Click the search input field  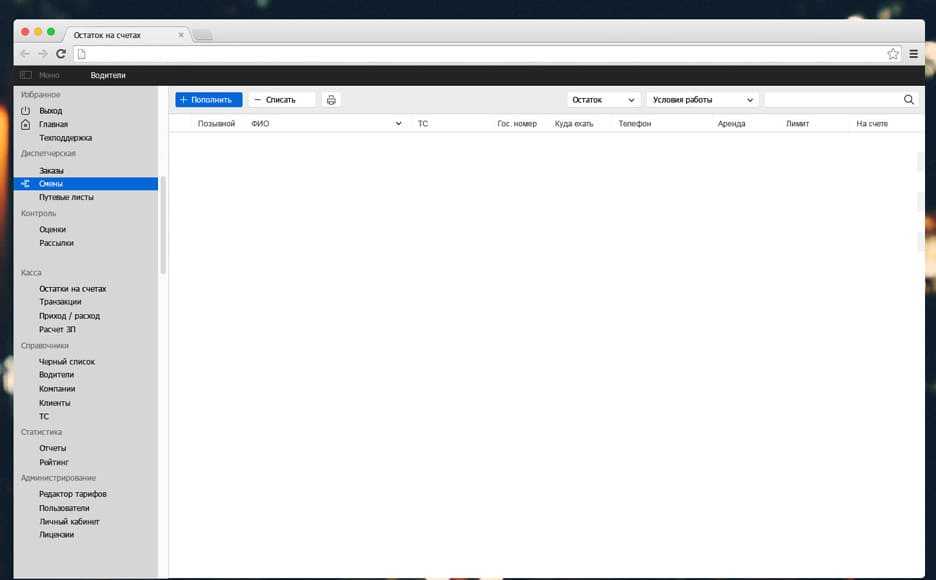tap(832, 100)
